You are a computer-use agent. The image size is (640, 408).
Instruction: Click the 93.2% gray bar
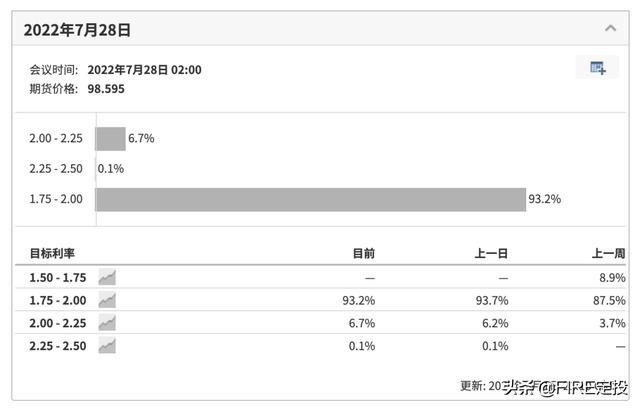pos(311,200)
